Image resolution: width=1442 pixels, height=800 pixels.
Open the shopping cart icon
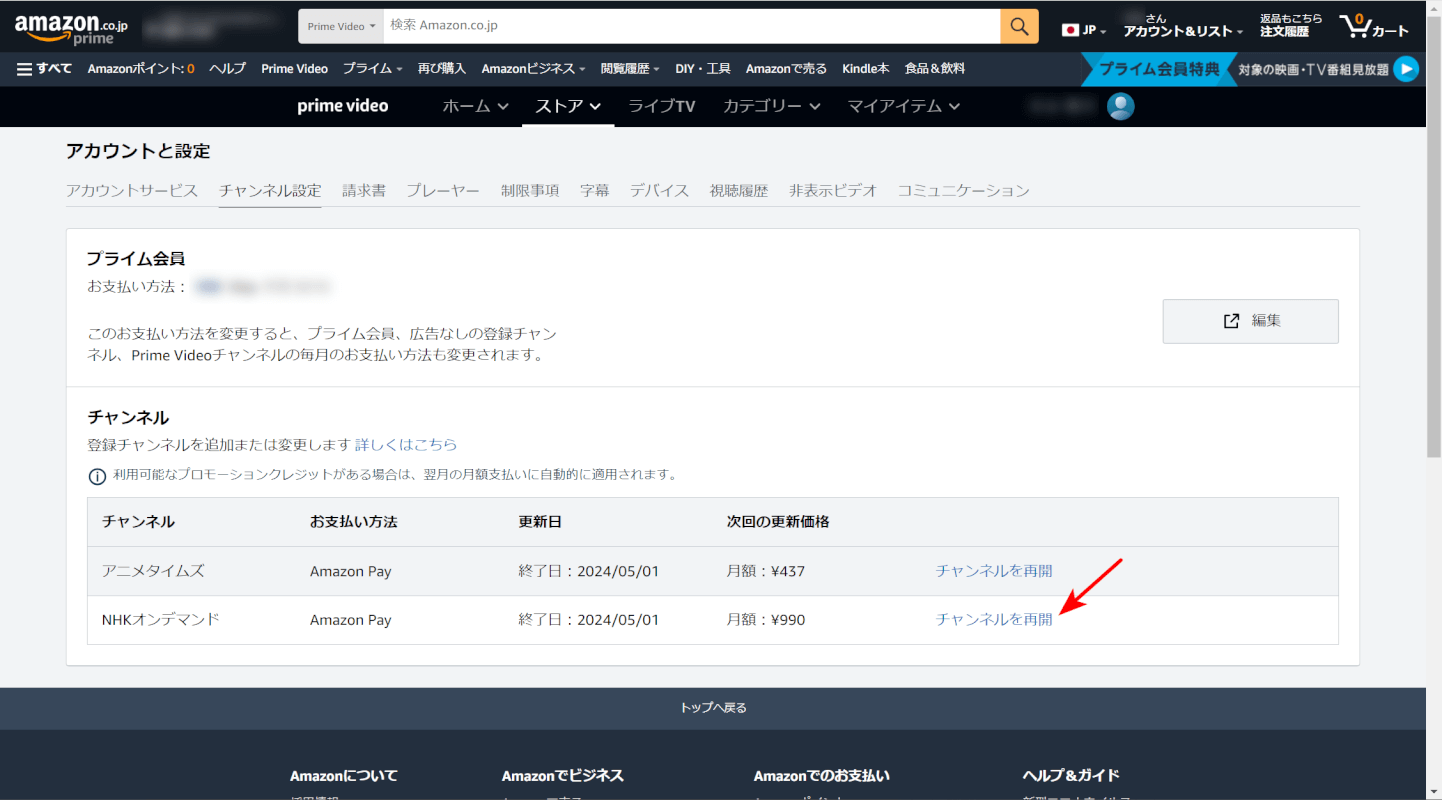[1375, 26]
